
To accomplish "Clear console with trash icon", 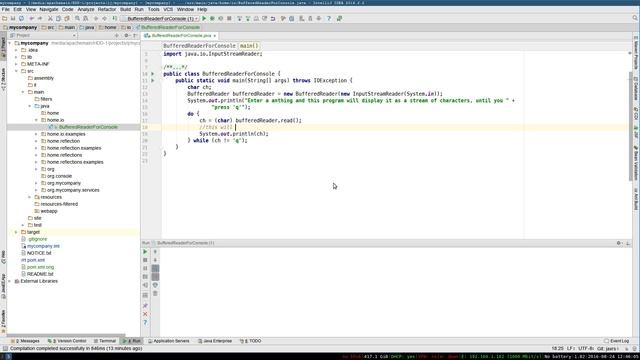I will tap(155, 293).
